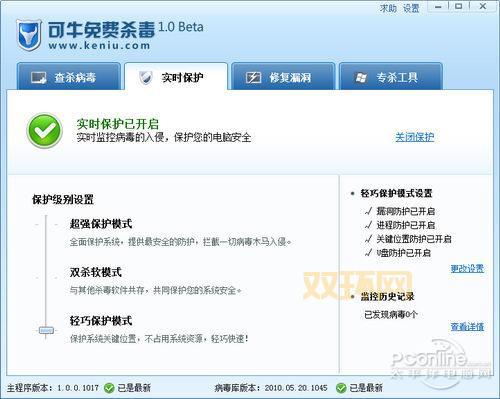This screenshot has width=500, height=399.
Task: Open the 查看详情 link
Action: coord(467,327)
